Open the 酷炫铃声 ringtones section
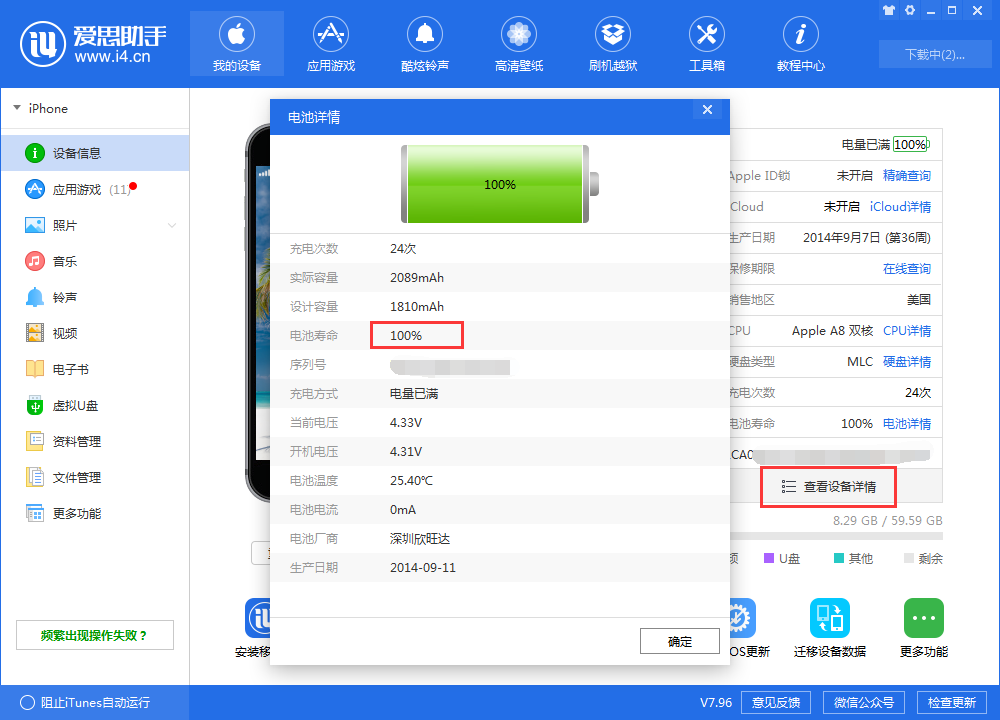1000x720 pixels. (424, 43)
